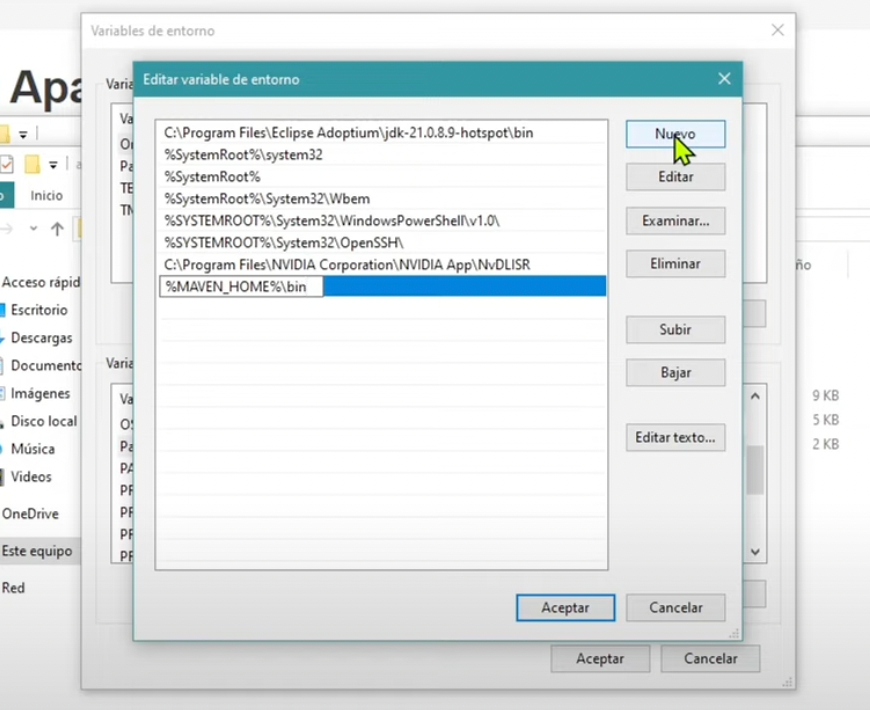Select the NVIDIA App NvDLISR path entry
870x710 pixels.
coord(347,265)
